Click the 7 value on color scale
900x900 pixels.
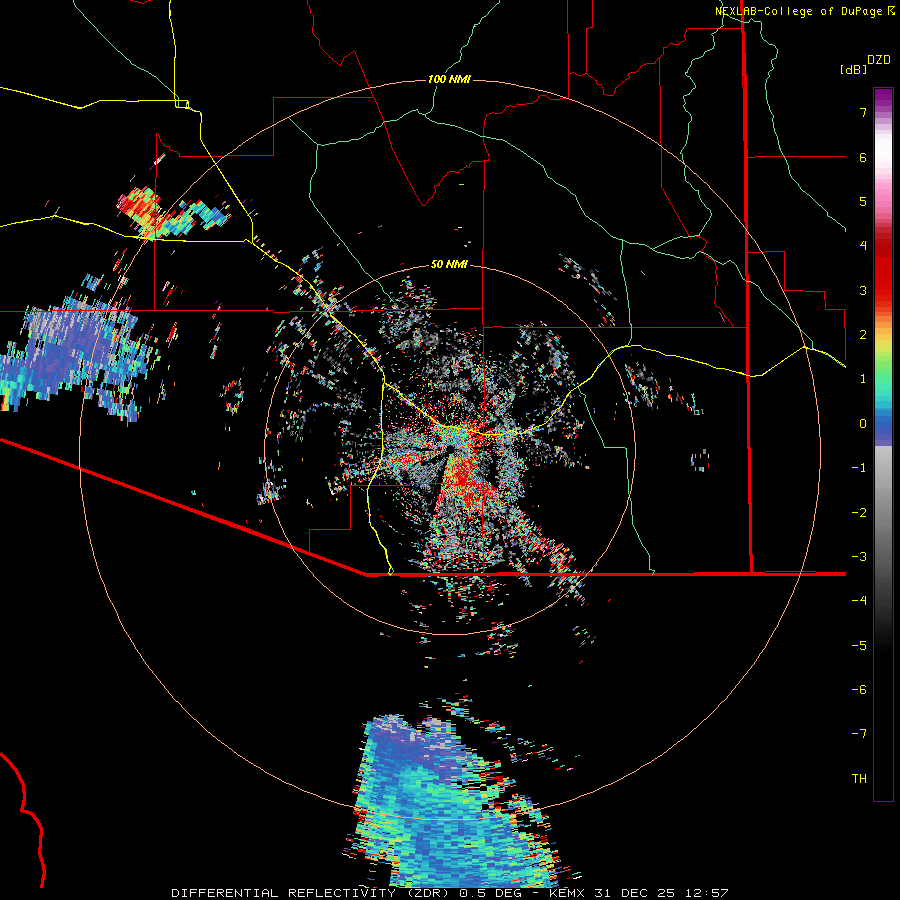863,112
